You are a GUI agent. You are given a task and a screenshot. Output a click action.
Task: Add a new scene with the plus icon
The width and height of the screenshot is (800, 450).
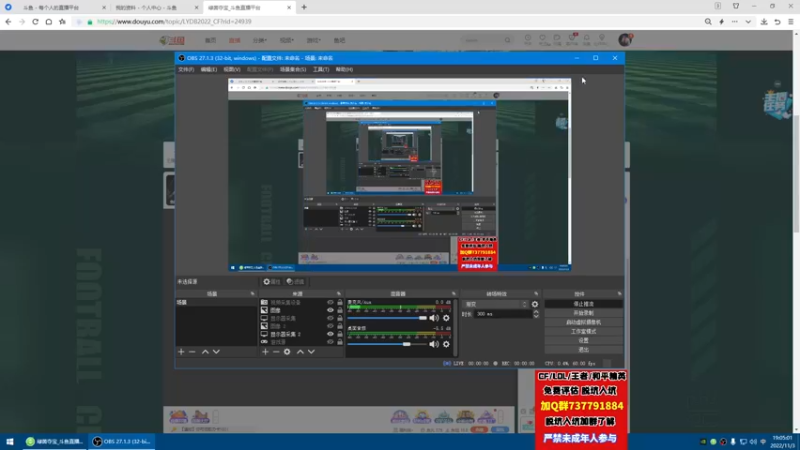[x=181, y=352]
